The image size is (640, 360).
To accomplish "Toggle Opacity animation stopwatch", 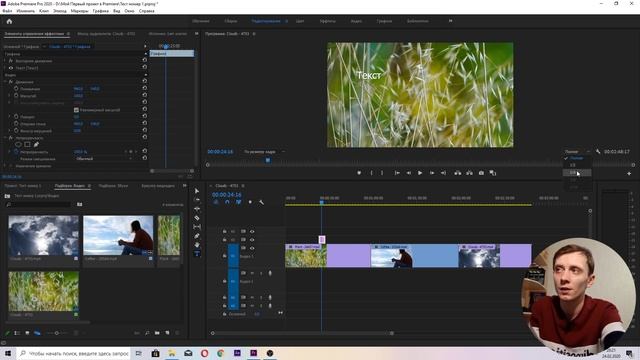I will 16,152.
